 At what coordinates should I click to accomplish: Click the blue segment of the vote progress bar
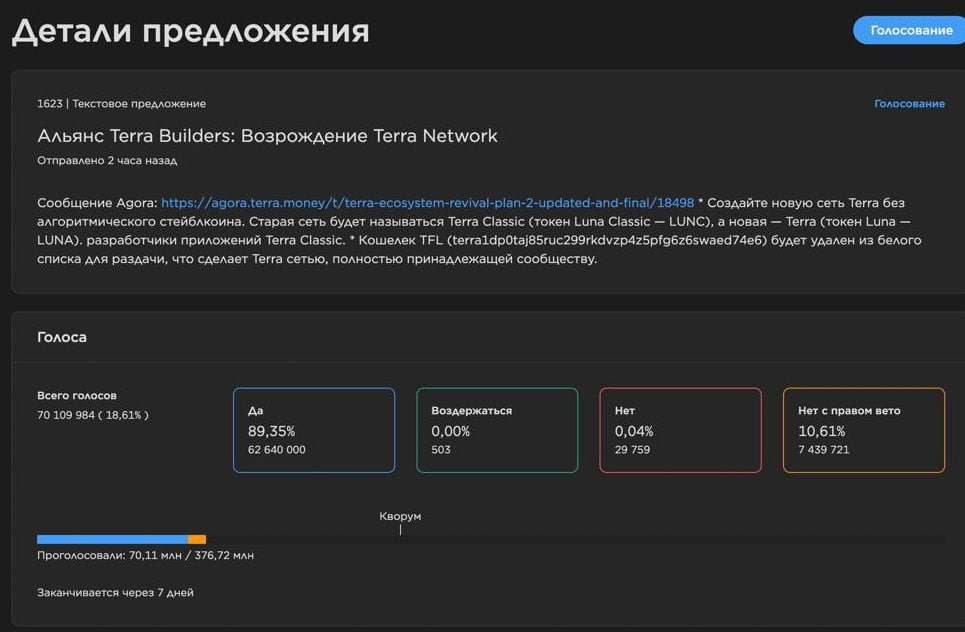pos(112,539)
